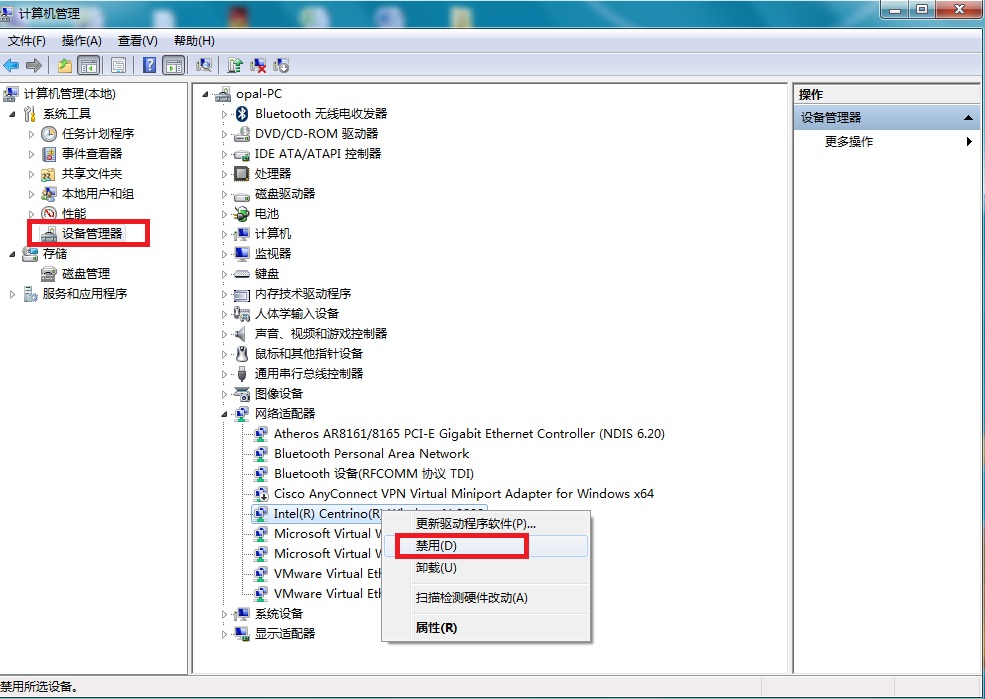This screenshot has height=699, width=985.
Task: Open 更多操作 in the actions pane
Action: [x=849, y=142]
